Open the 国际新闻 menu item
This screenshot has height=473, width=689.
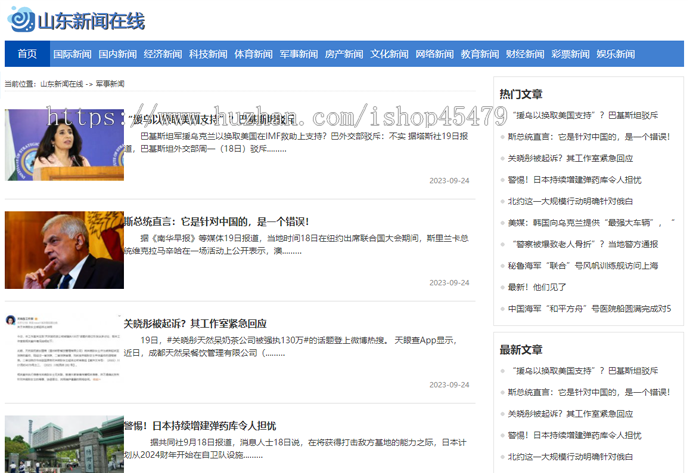point(73,54)
